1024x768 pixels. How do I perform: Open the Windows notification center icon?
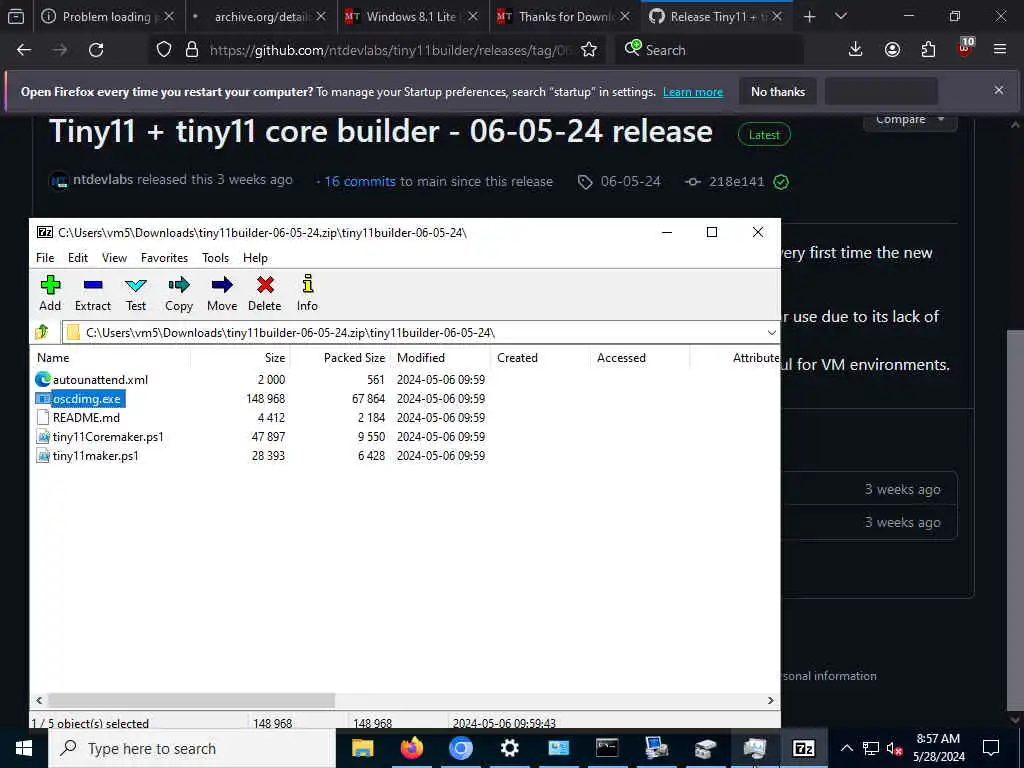click(x=991, y=748)
